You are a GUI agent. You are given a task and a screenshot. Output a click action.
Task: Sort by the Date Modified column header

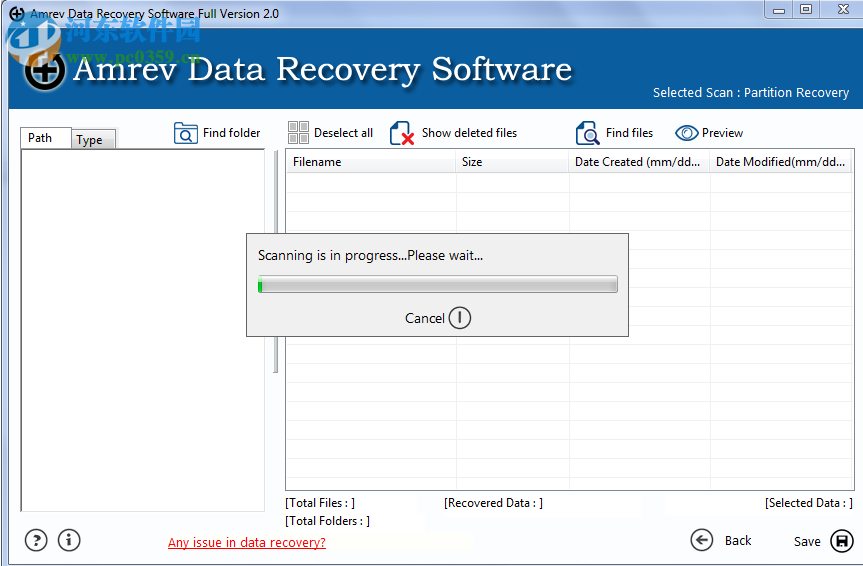pyautogui.click(x=781, y=162)
